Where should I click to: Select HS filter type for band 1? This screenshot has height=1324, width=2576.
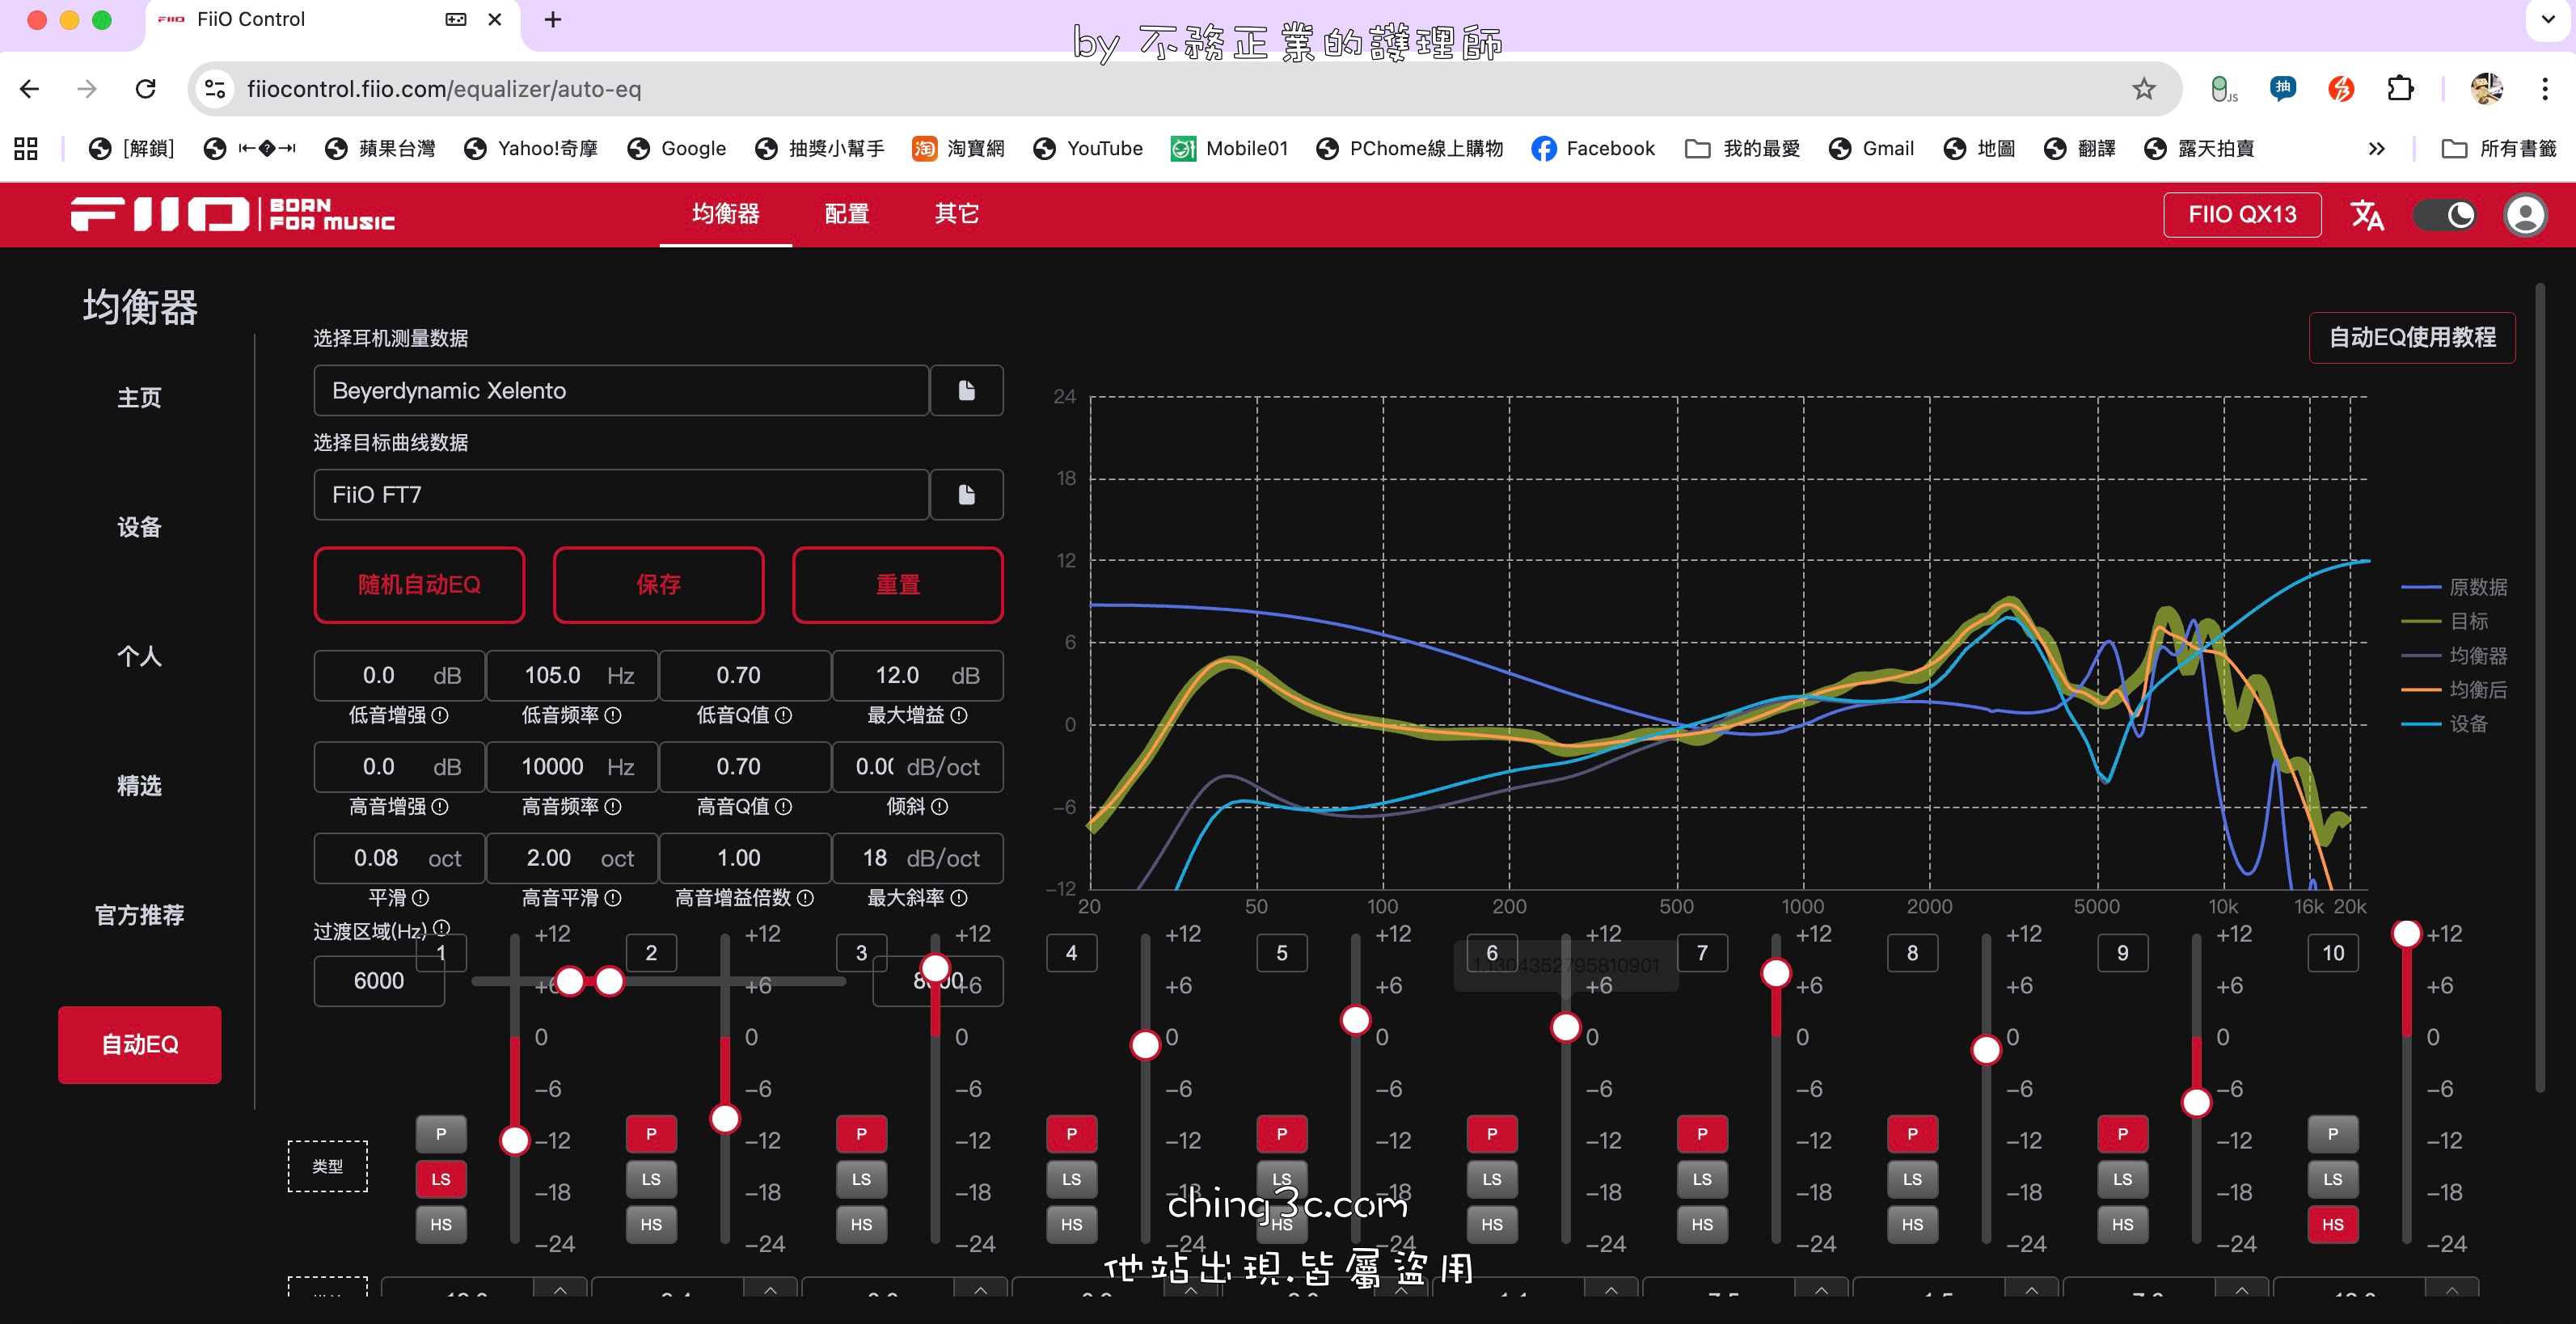pos(441,1224)
